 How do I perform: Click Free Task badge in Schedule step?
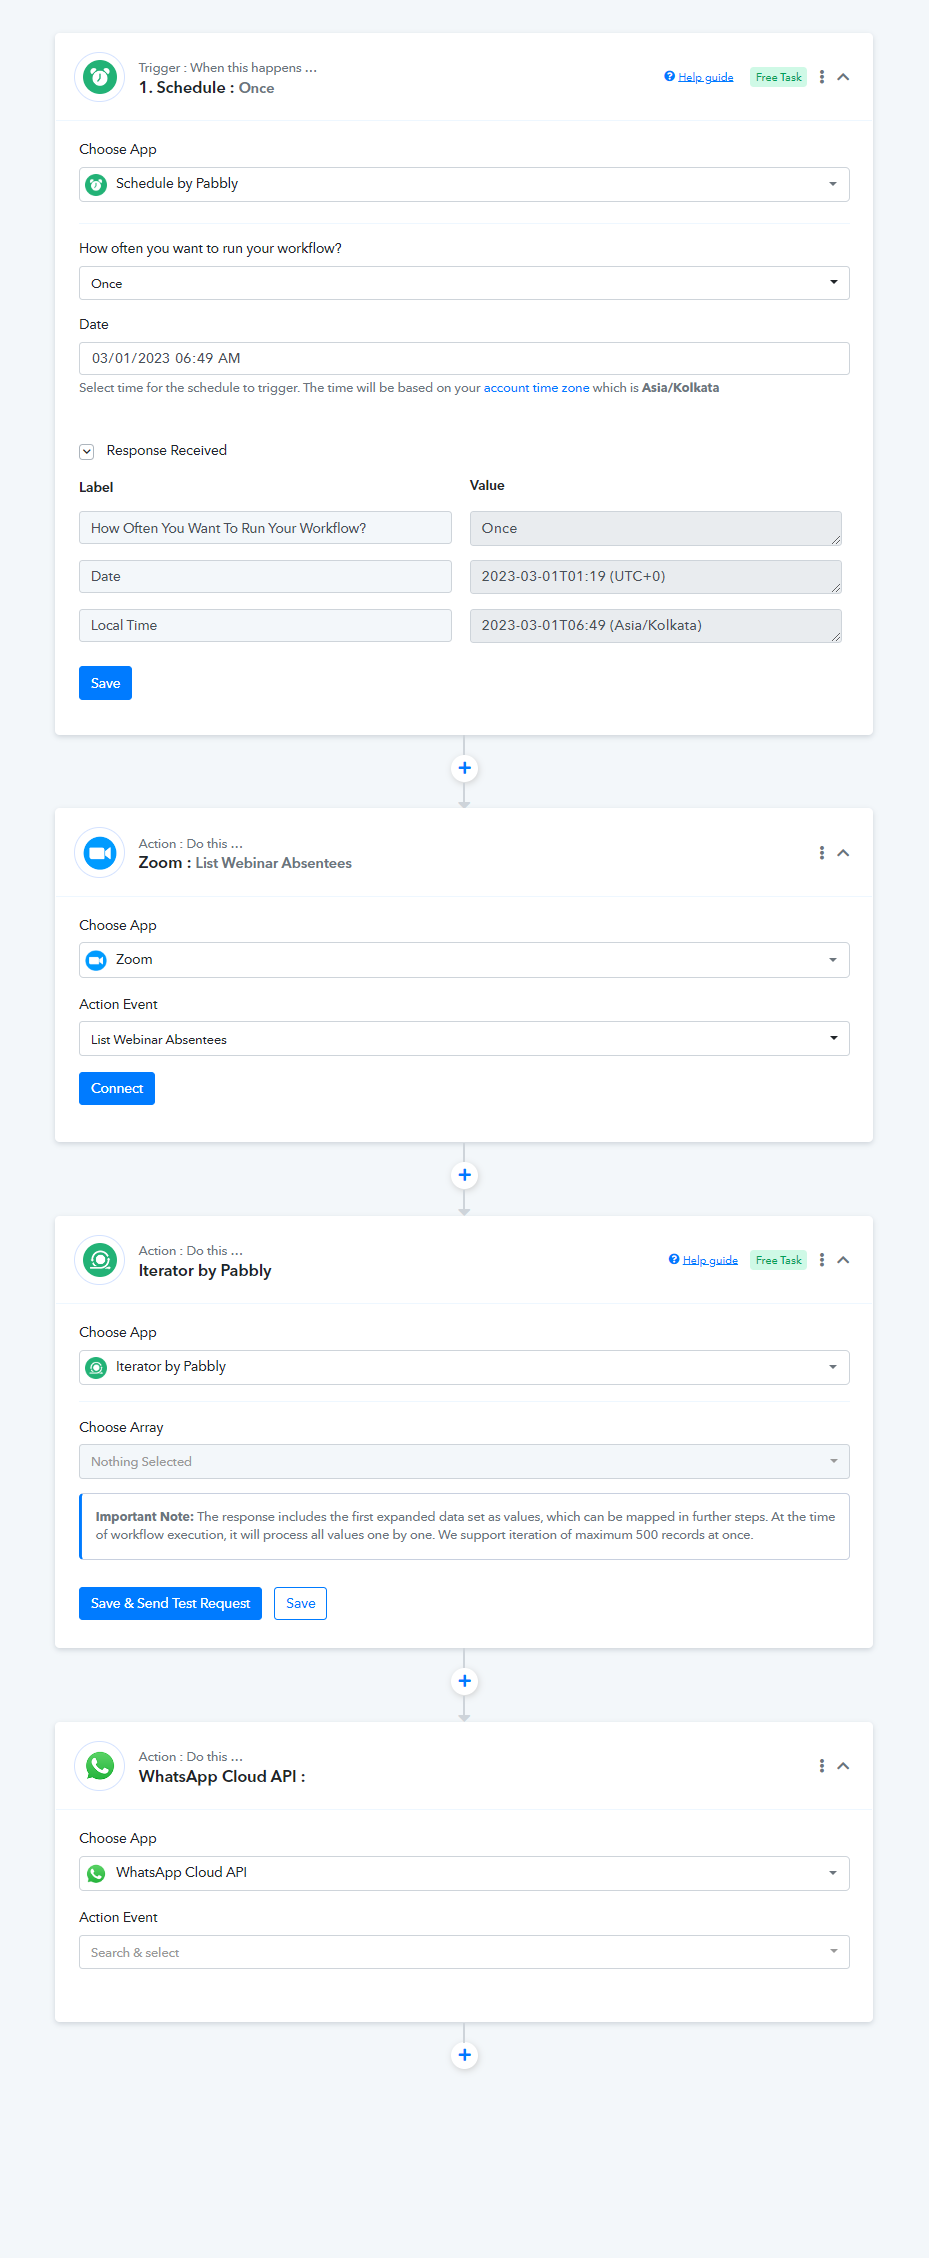[x=778, y=77]
